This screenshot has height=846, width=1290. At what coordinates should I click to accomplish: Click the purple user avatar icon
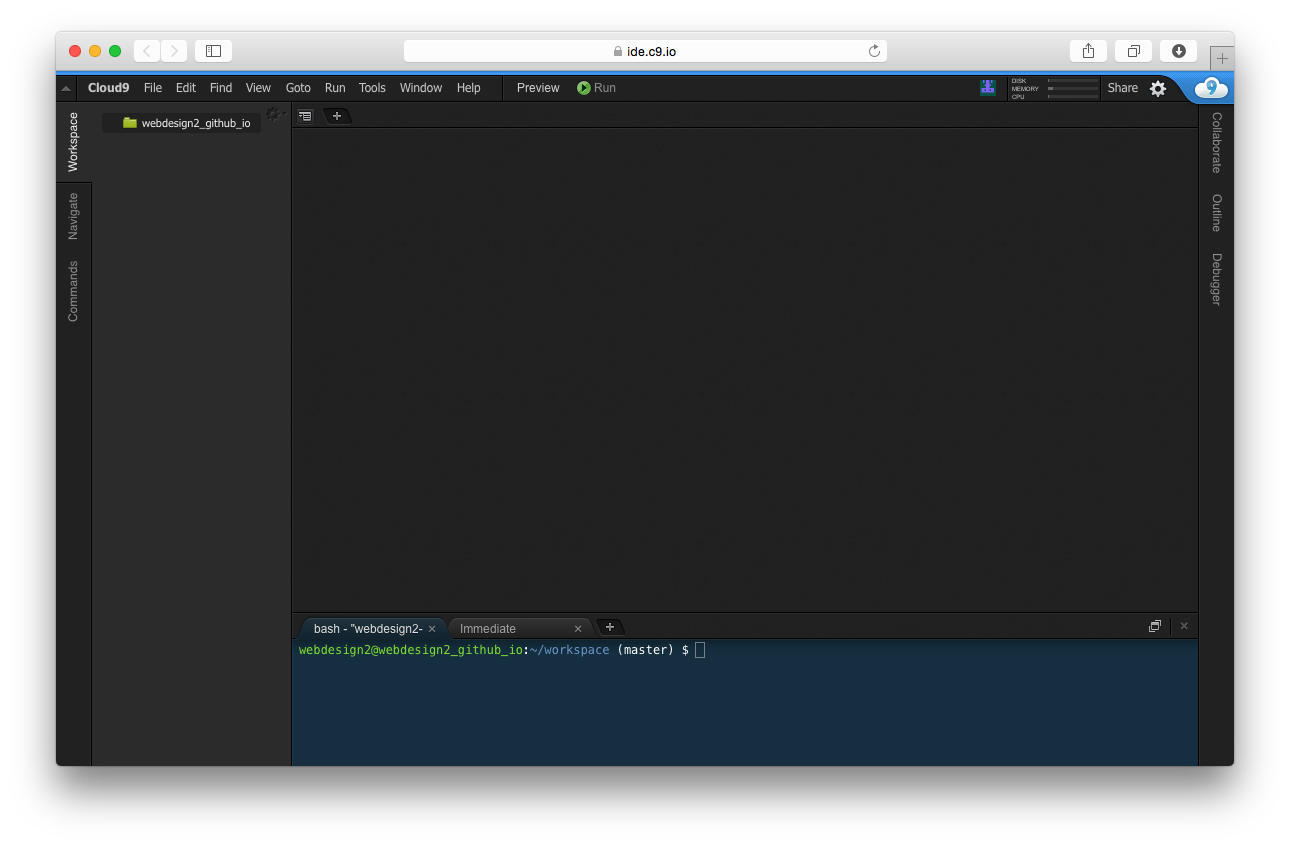(x=988, y=88)
